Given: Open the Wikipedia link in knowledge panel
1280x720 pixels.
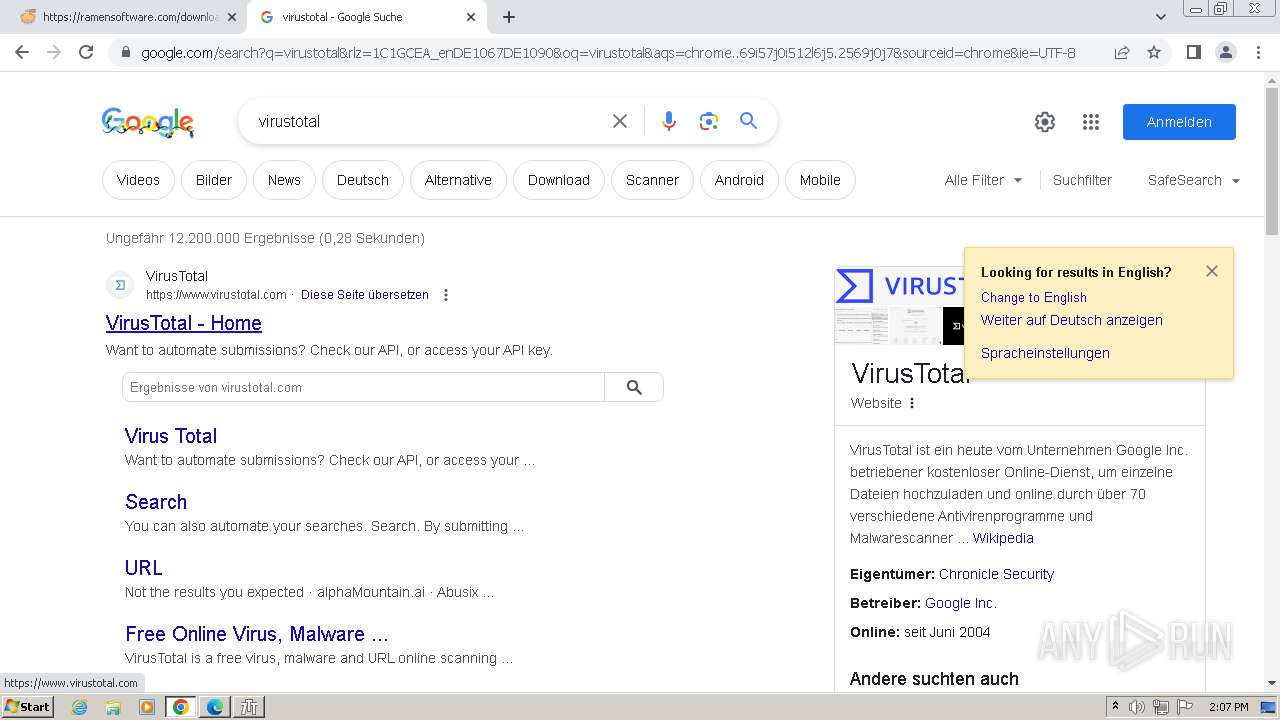Looking at the screenshot, I should pos(1003,538).
